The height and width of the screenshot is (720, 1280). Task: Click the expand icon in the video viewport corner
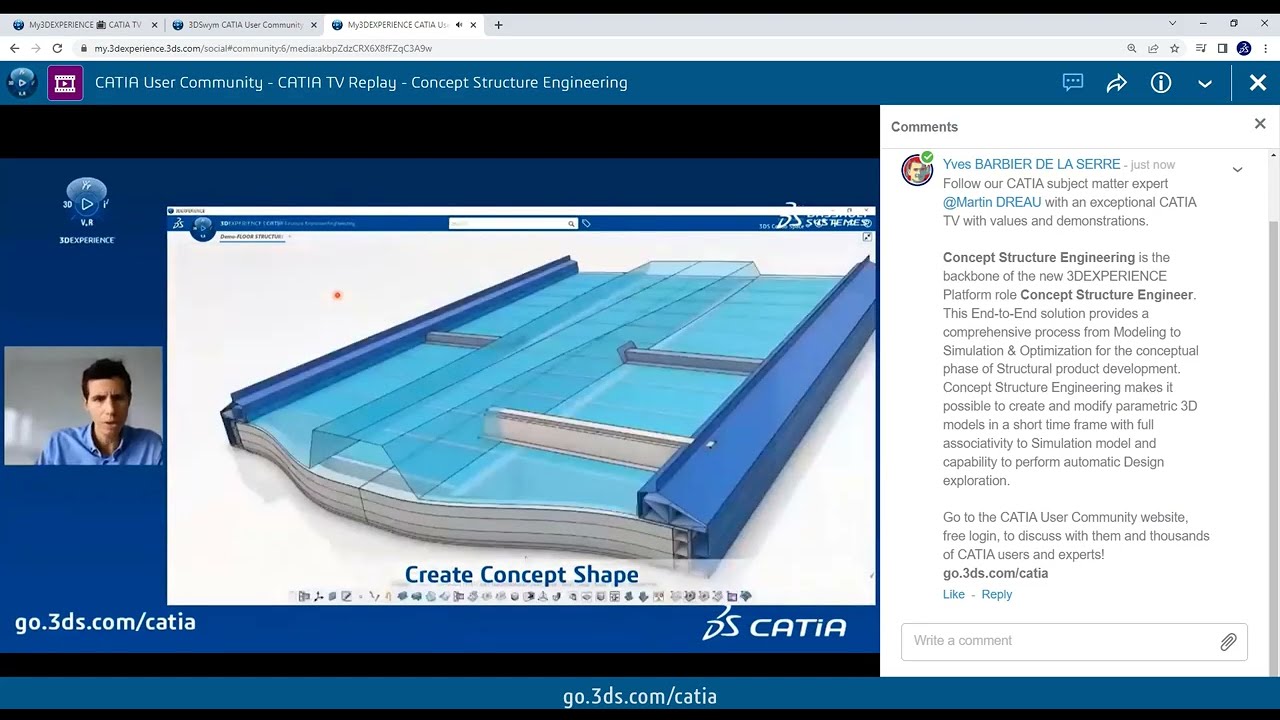(x=867, y=237)
